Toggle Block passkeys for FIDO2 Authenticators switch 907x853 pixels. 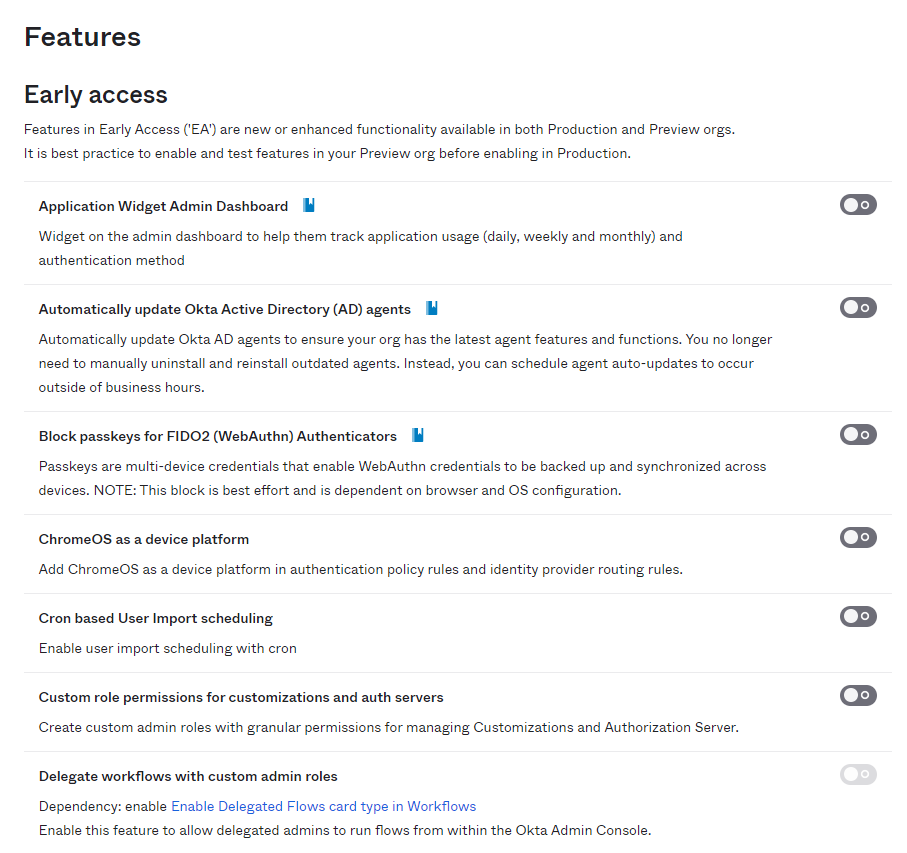(858, 435)
